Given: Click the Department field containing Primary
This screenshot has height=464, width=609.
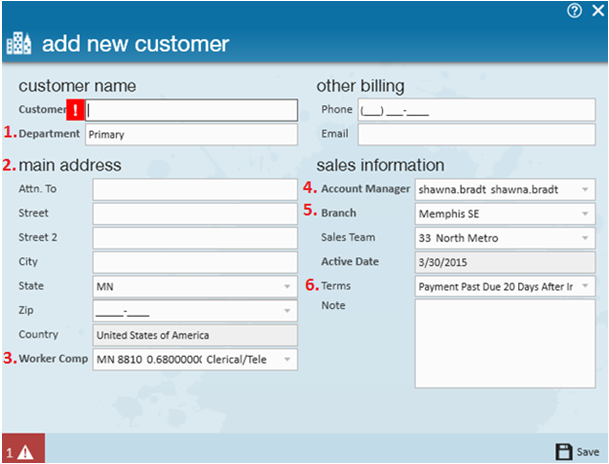Looking at the screenshot, I should pos(191,135).
